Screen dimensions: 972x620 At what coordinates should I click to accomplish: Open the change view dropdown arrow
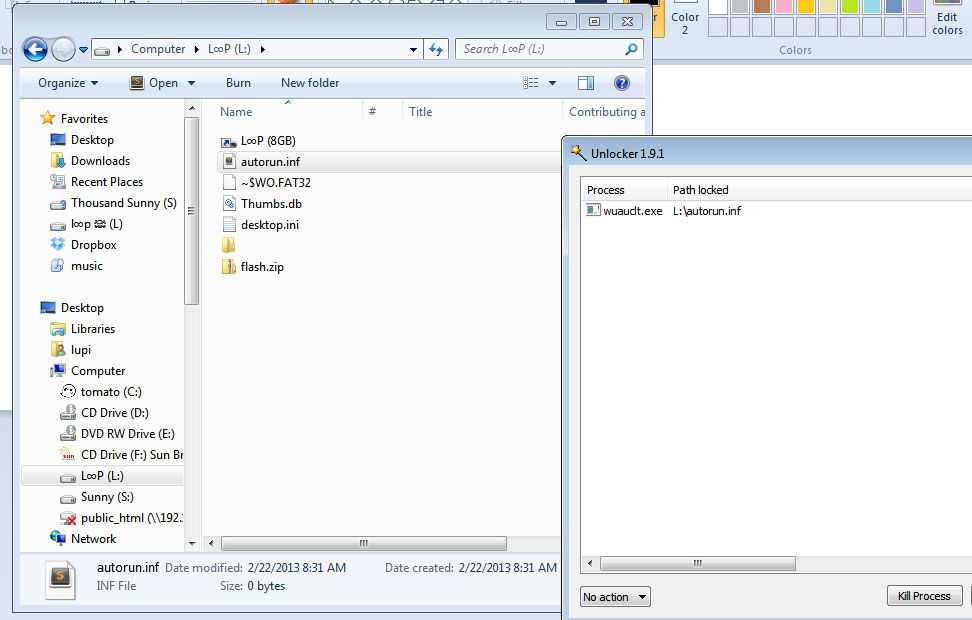(552, 83)
